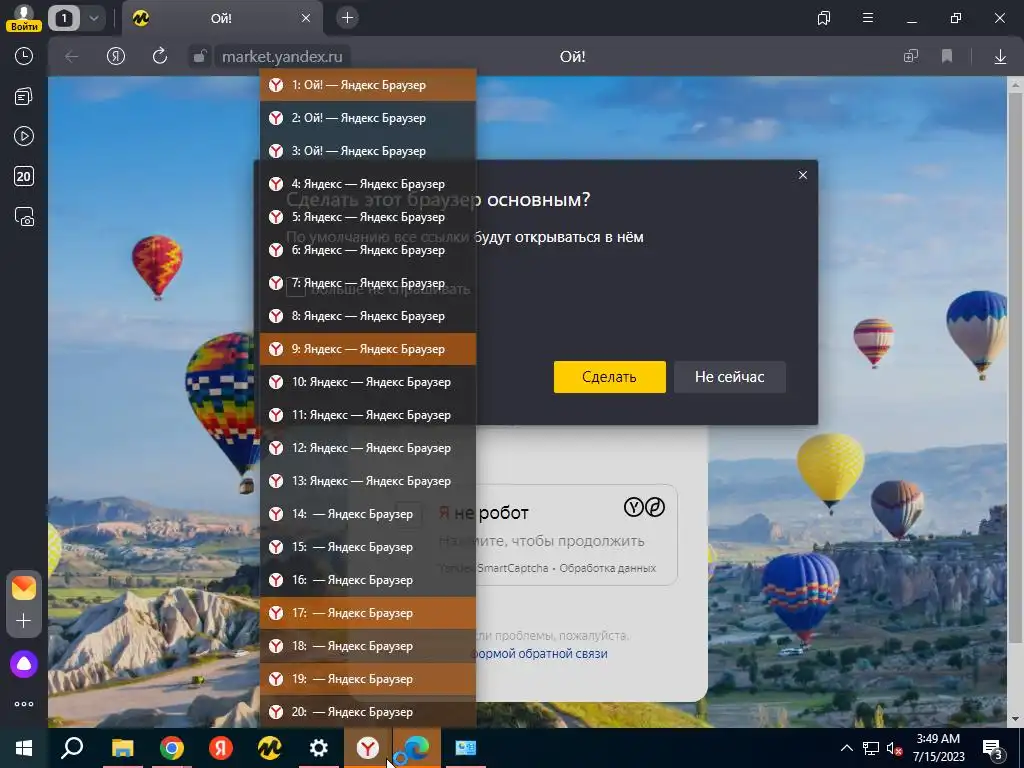Screen dimensions: 1024x768
Task: Click the sidebar icon labeled 20
Action: [24, 176]
